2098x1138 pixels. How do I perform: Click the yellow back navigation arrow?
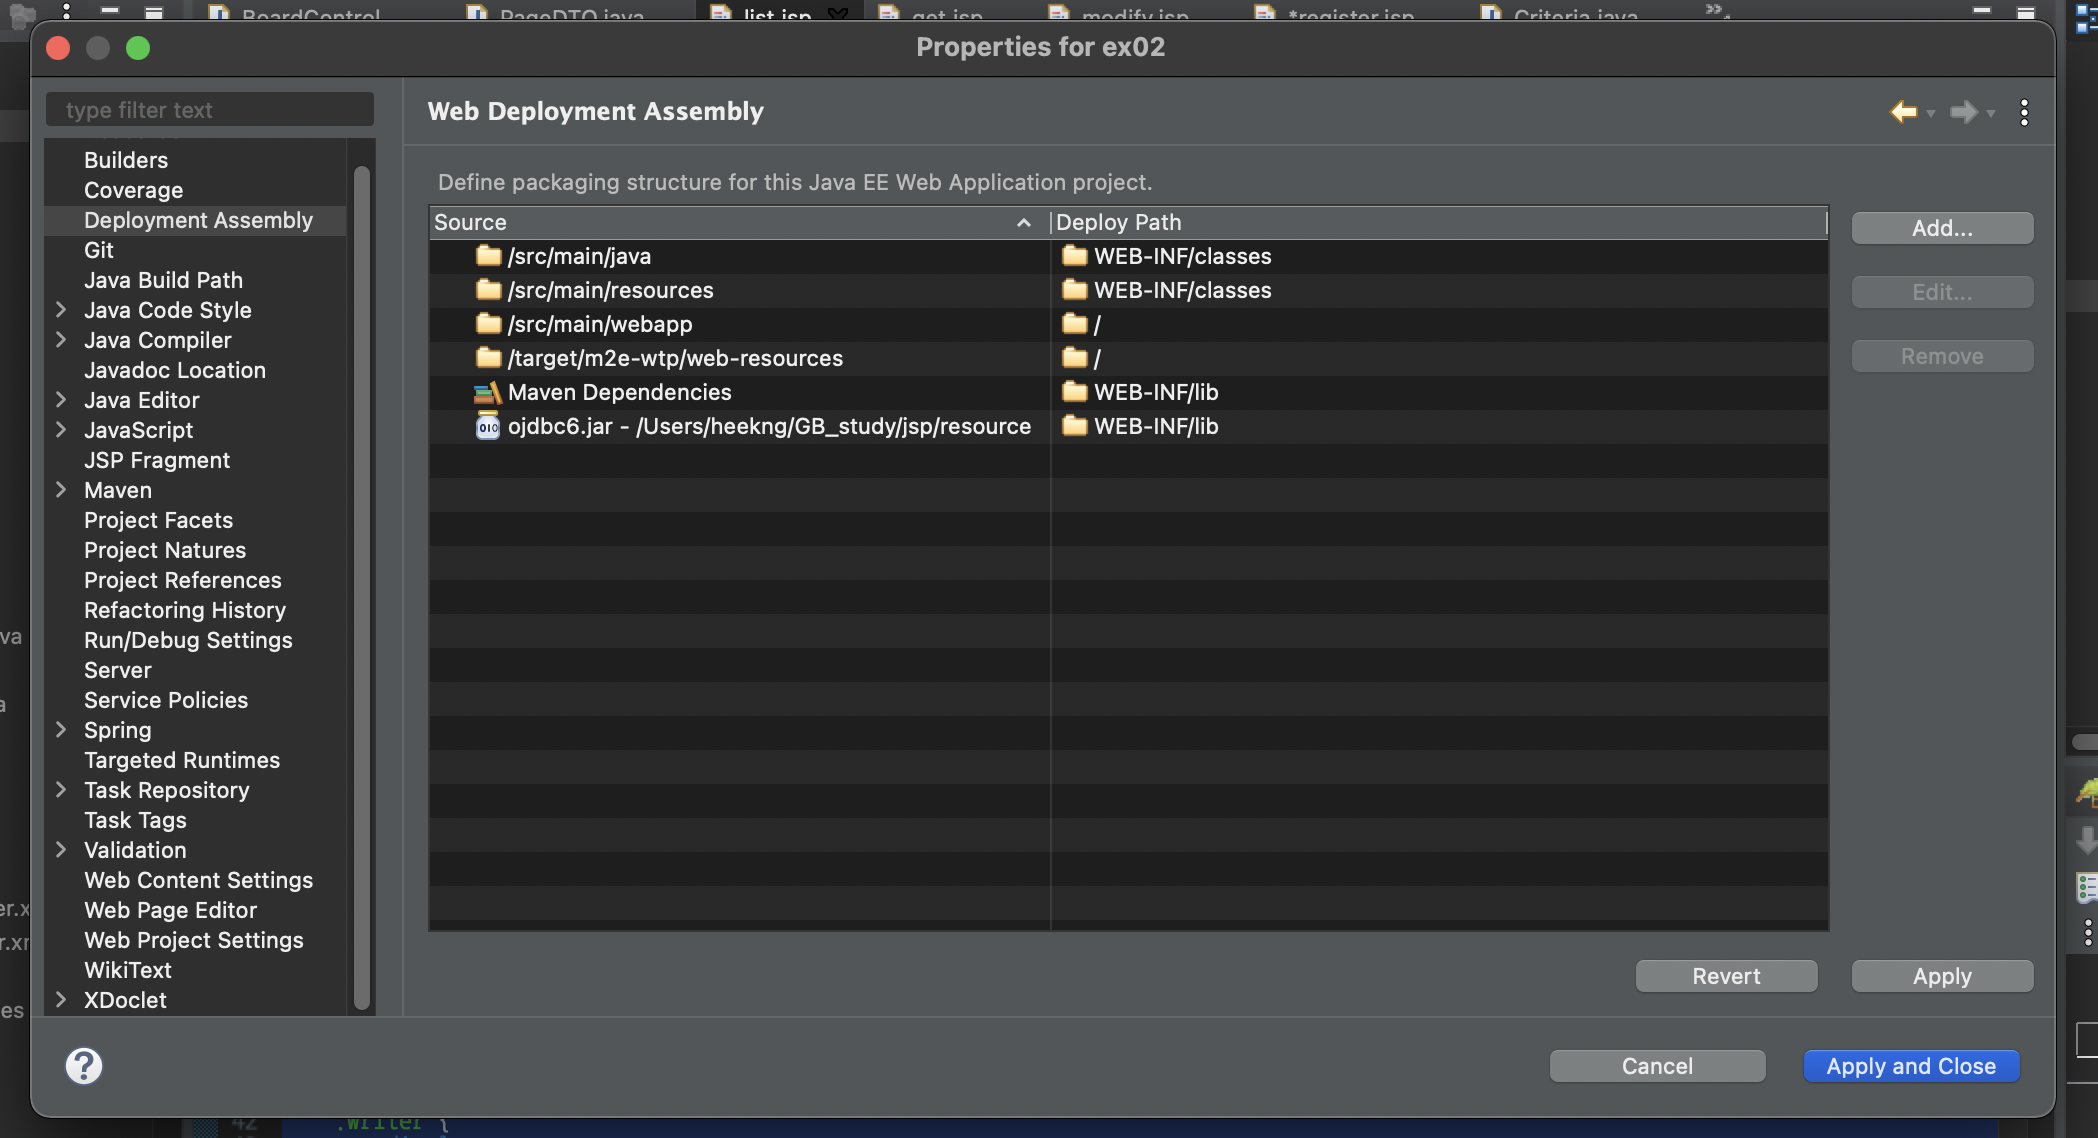(x=1903, y=112)
